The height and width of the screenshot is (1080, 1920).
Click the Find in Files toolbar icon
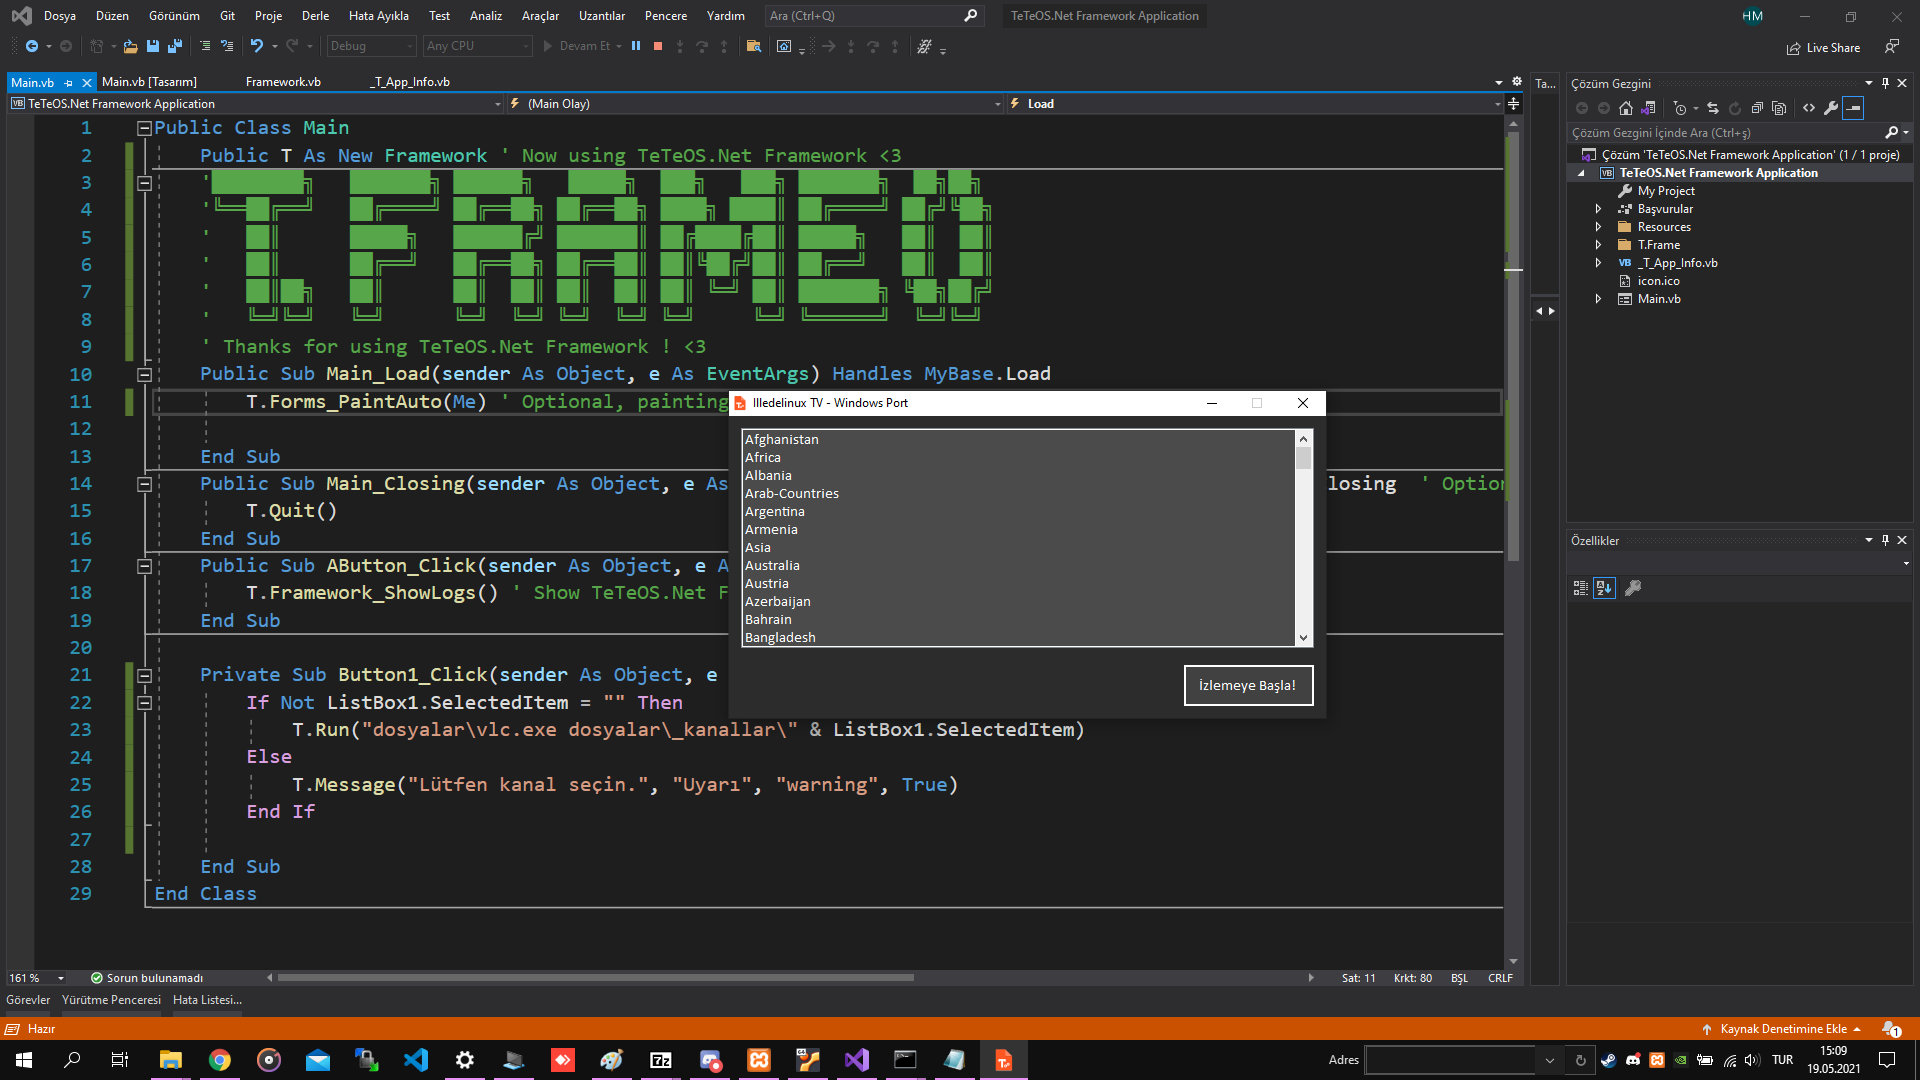click(x=754, y=46)
